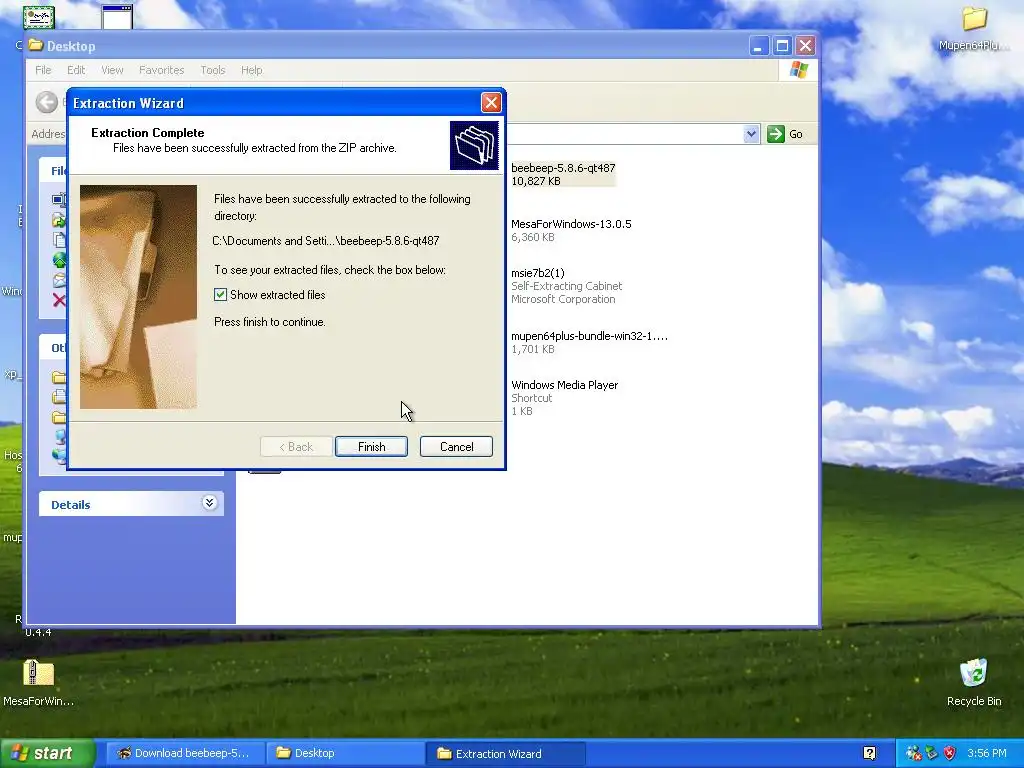Expand the address bar dropdown arrow

click(x=751, y=134)
